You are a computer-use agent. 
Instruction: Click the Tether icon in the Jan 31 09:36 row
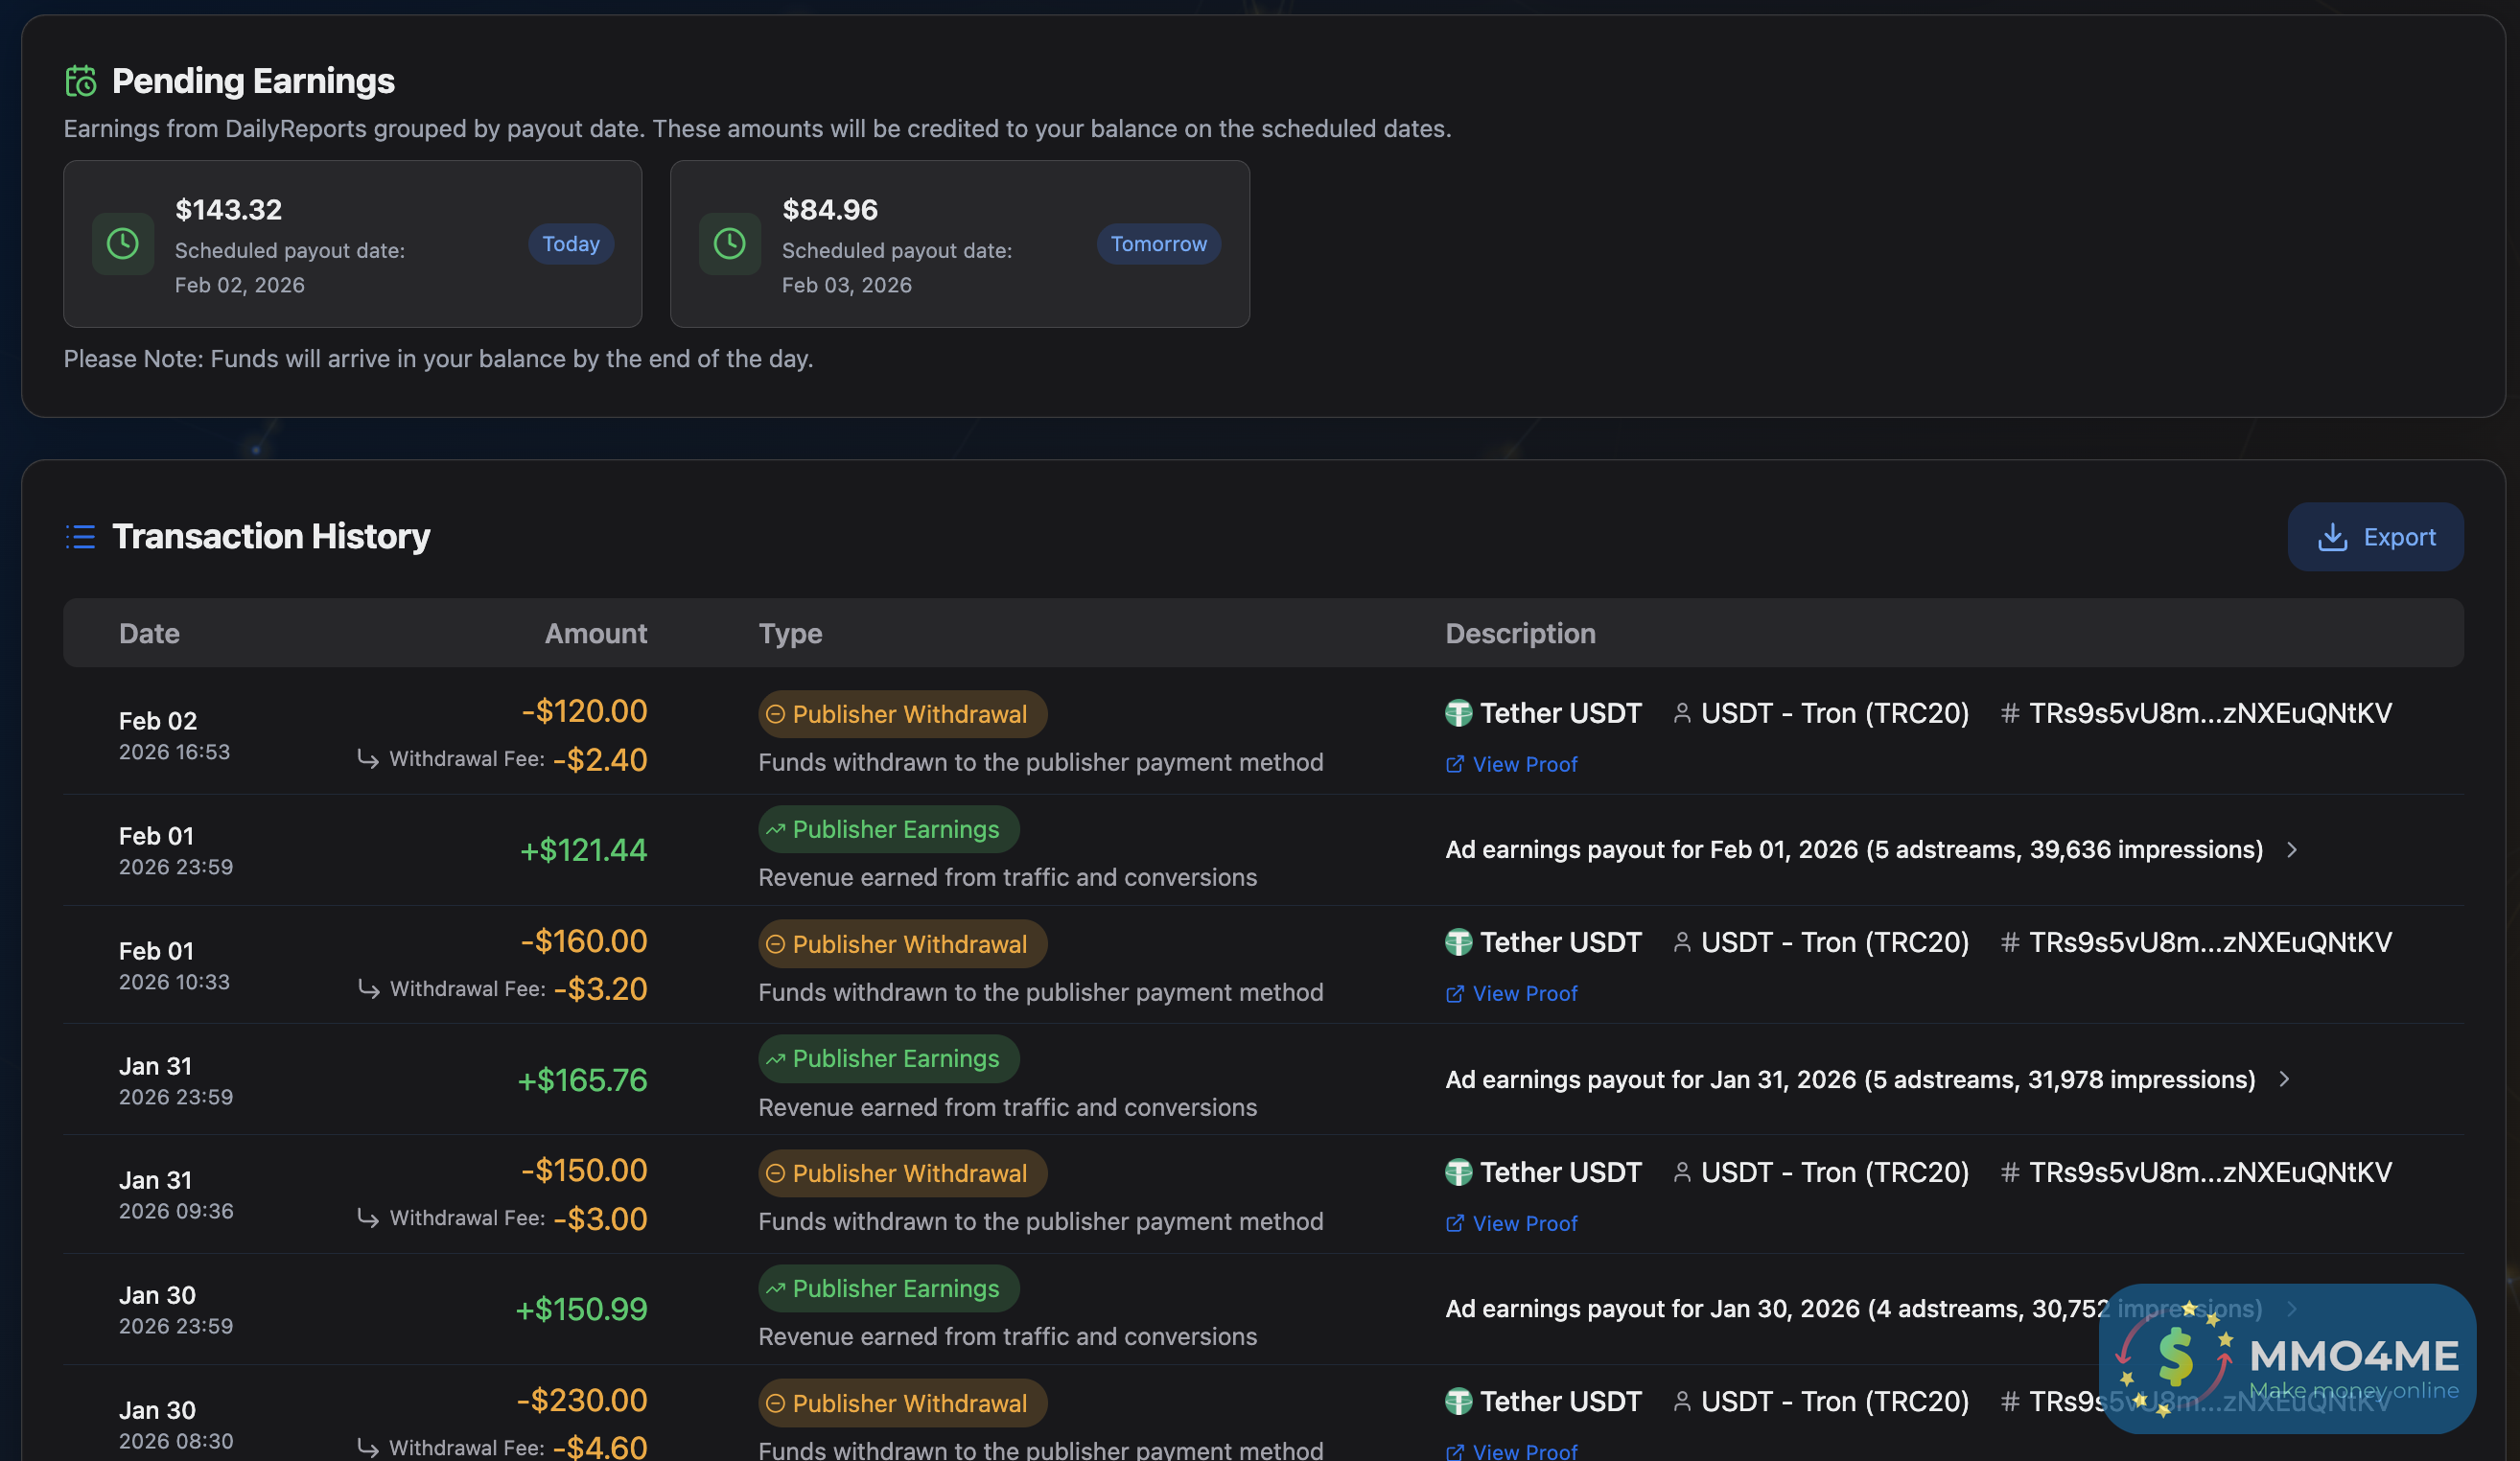[1459, 1172]
